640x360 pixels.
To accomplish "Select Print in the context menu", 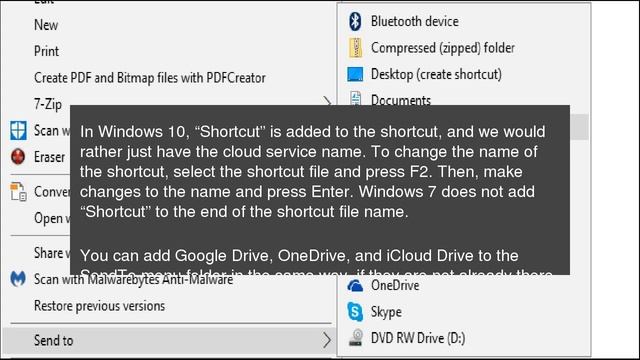I will tap(46, 51).
